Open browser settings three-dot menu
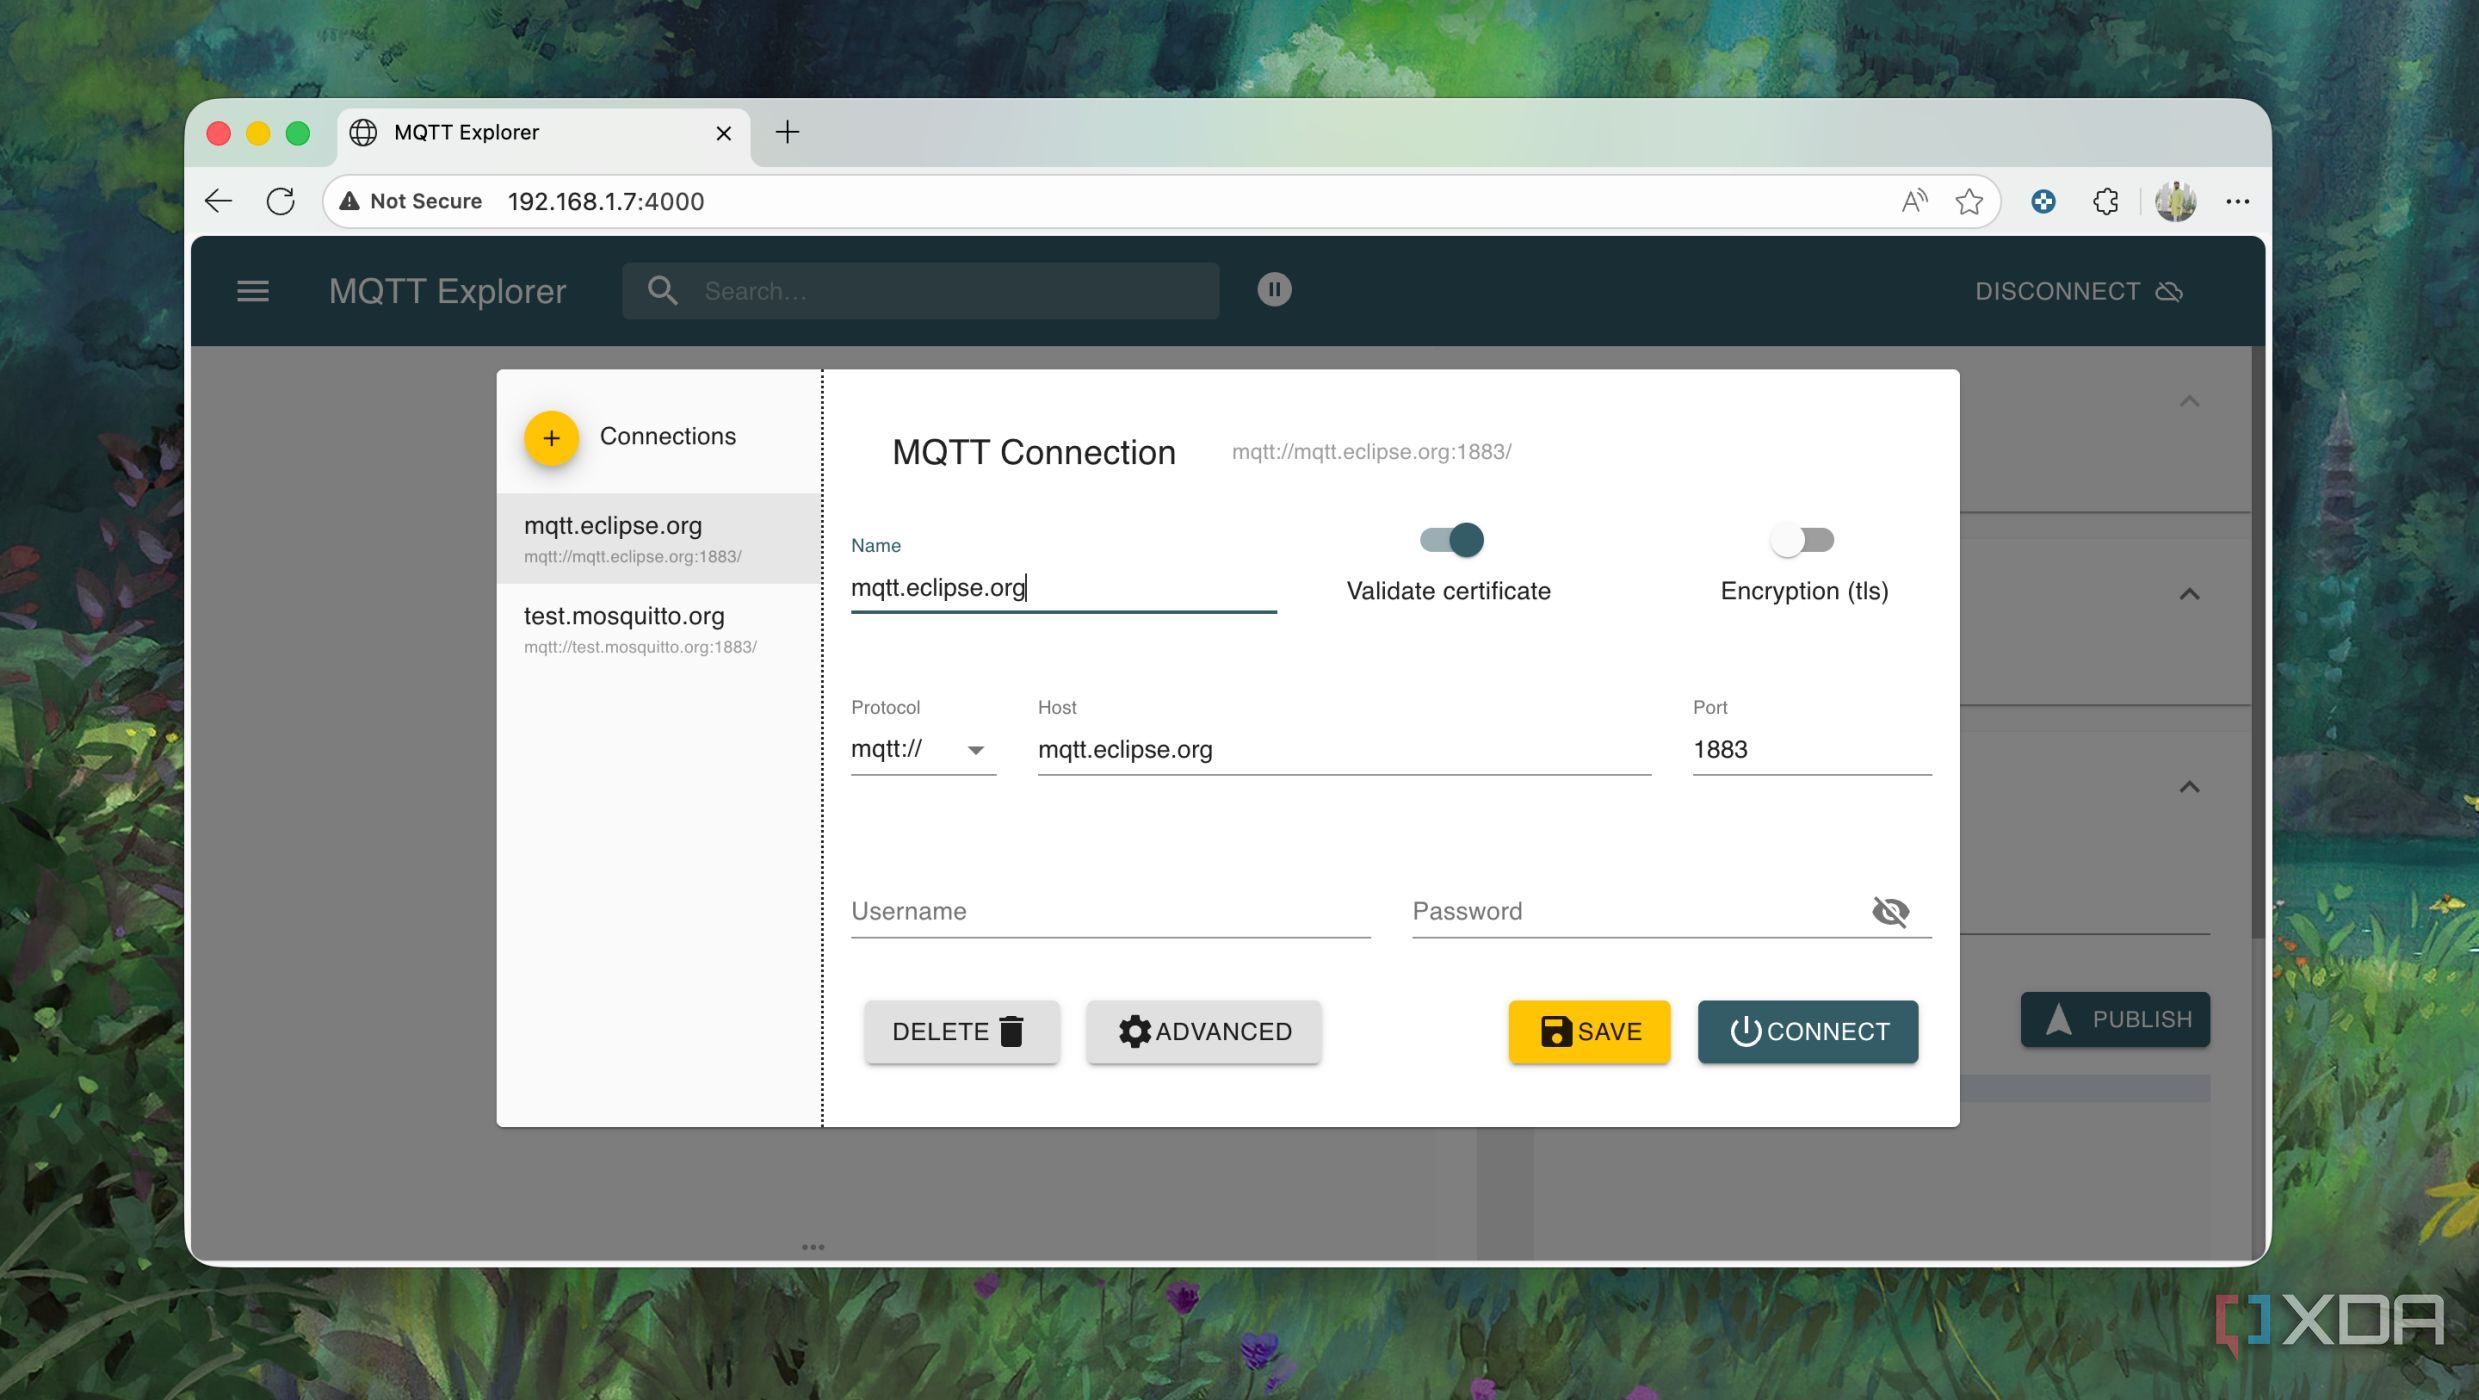The width and height of the screenshot is (2479, 1400). point(2237,202)
